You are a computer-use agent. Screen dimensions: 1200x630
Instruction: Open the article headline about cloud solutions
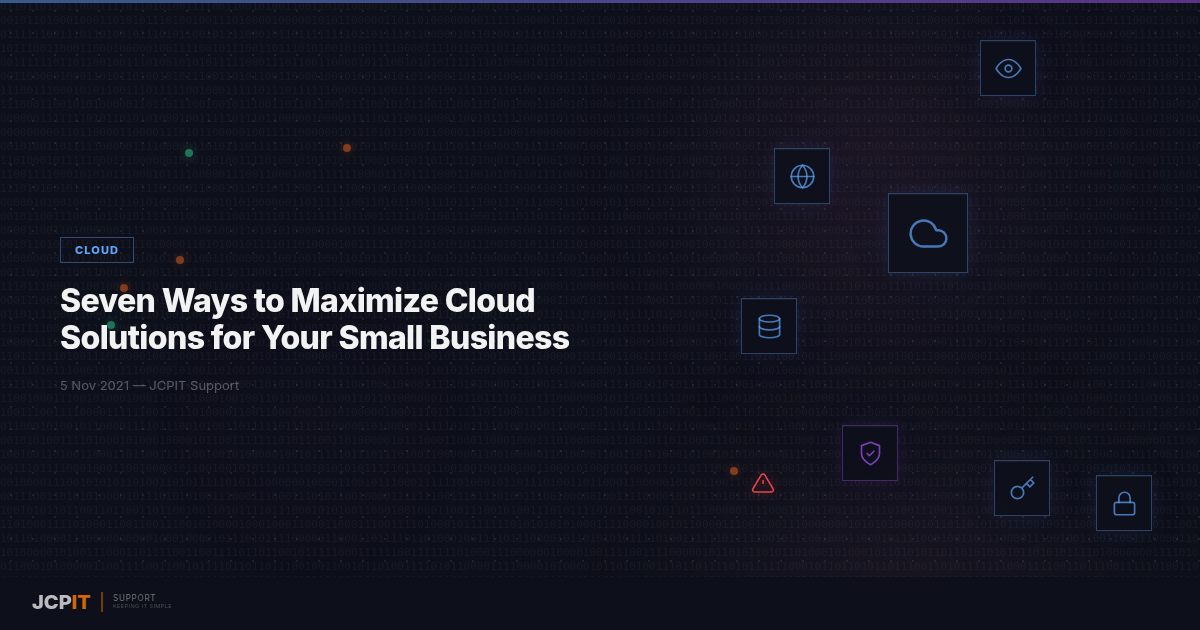pyautogui.click(x=314, y=319)
